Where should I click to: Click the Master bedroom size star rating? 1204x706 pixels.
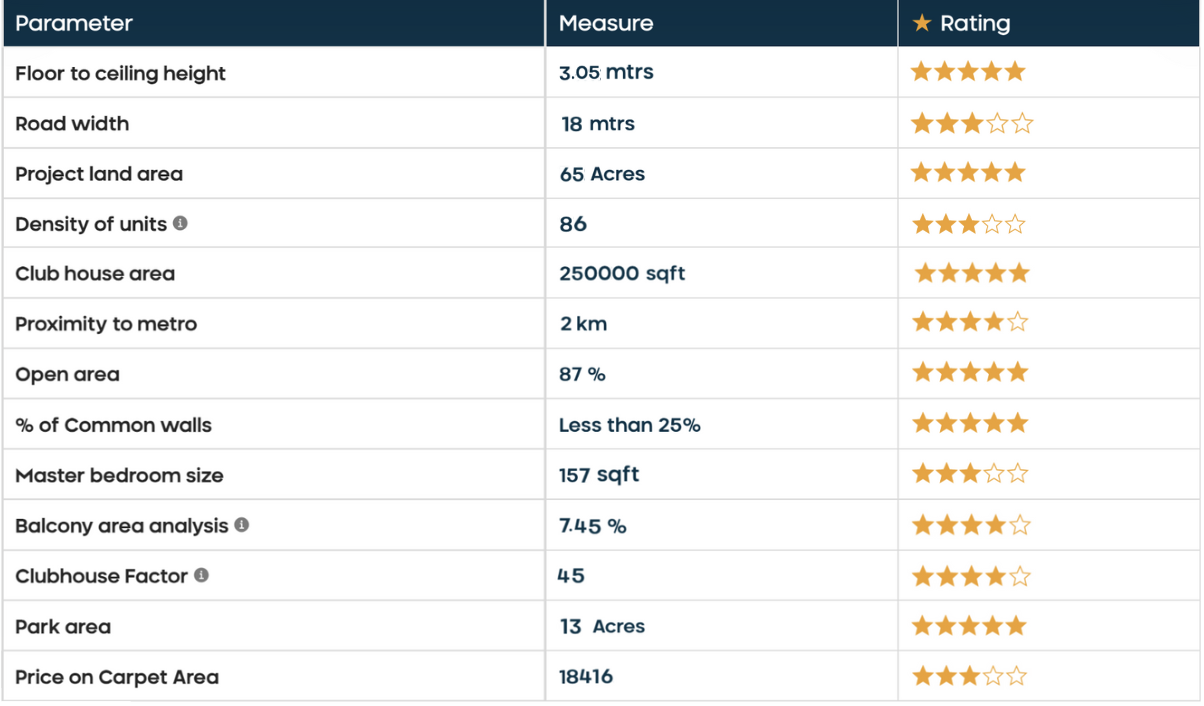[x=970, y=474]
